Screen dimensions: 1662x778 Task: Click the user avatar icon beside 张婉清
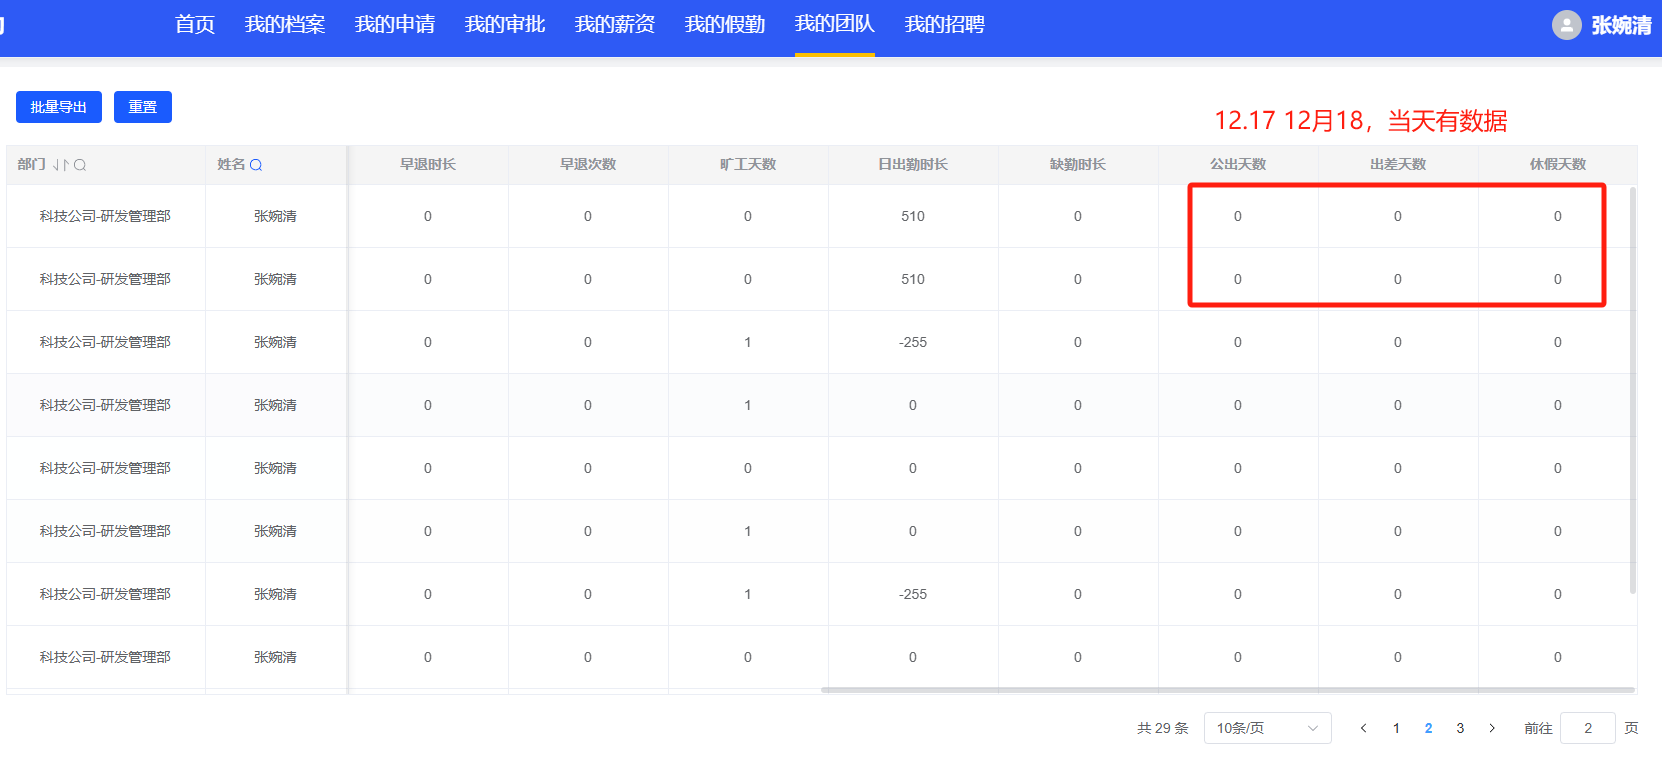pos(1566,25)
